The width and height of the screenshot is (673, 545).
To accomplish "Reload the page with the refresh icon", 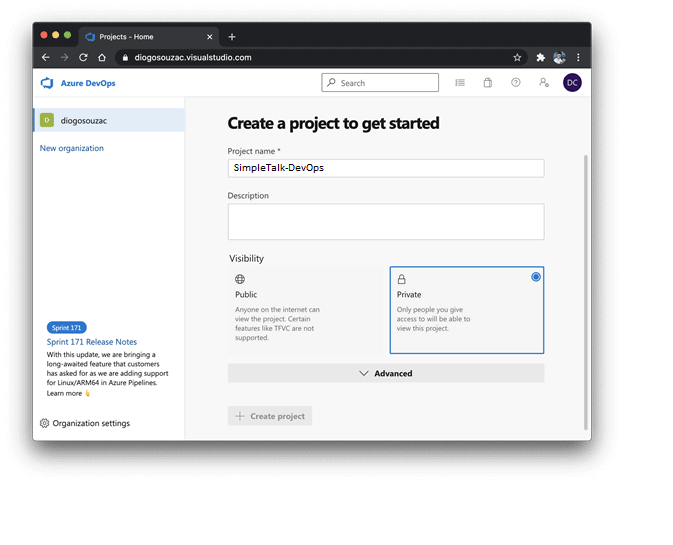I will point(83,57).
